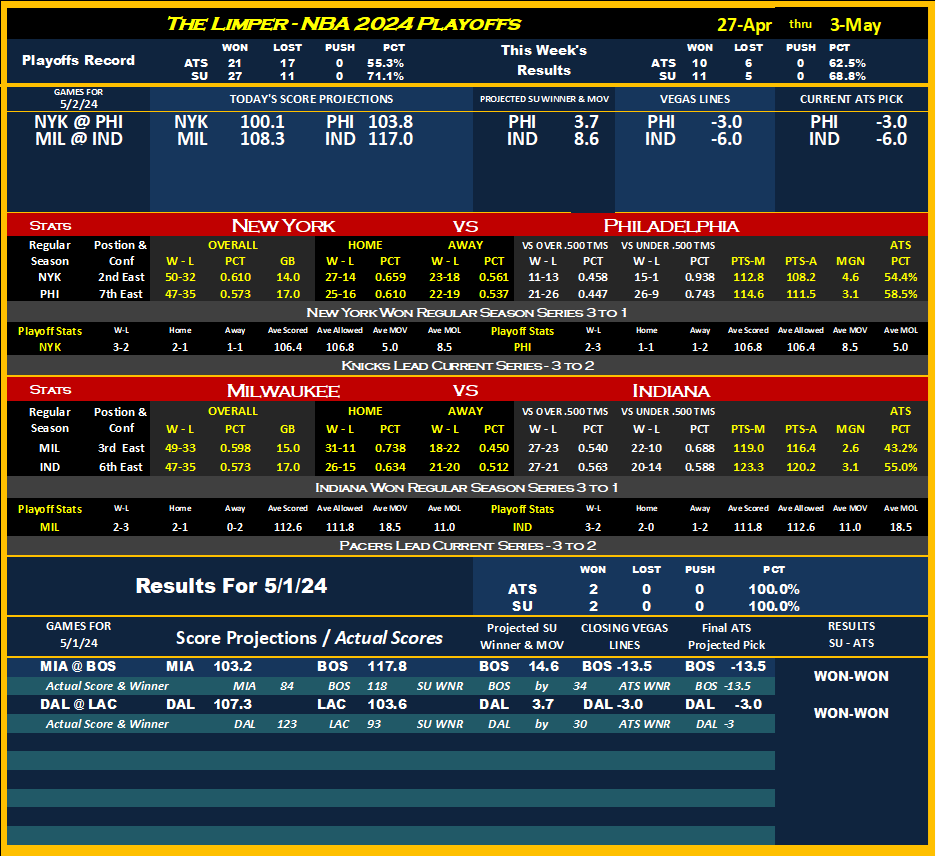The image size is (936, 857).
Task: Click the "CURRENT ATS PICK" header
Action: coord(851,99)
